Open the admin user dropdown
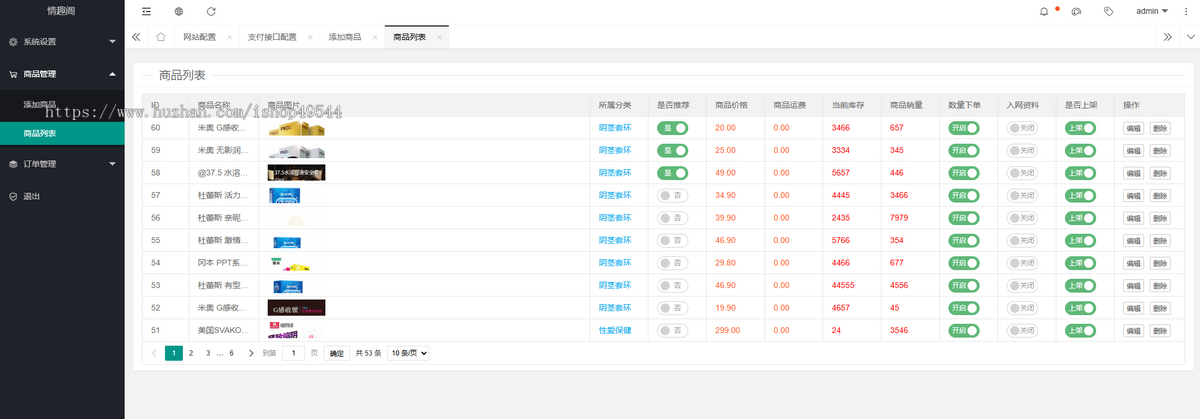The height and width of the screenshot is (419, 1200). click(1152, 11)
